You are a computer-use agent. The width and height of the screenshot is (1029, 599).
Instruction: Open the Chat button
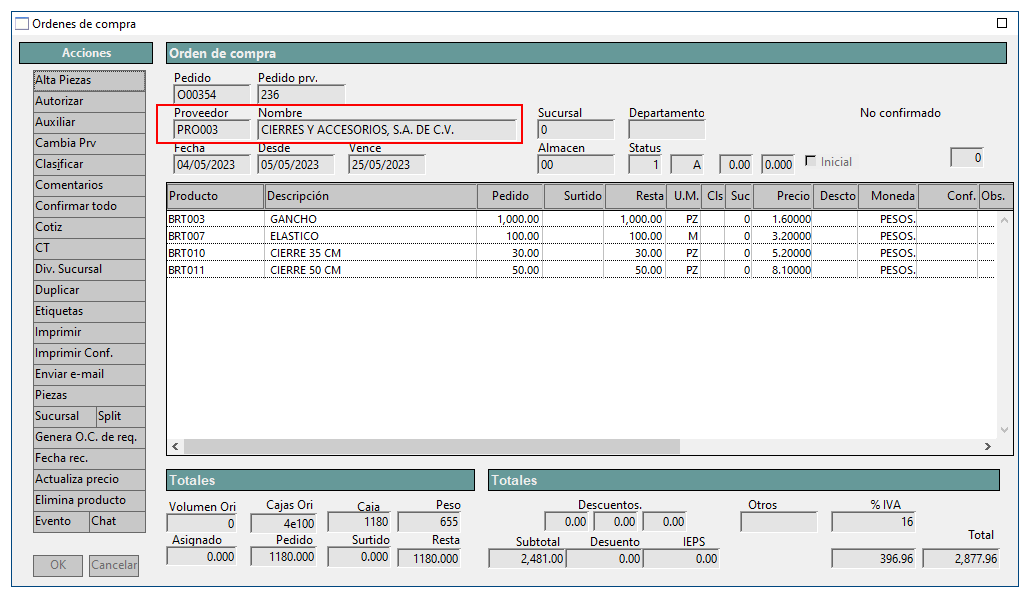click(117, 521)
